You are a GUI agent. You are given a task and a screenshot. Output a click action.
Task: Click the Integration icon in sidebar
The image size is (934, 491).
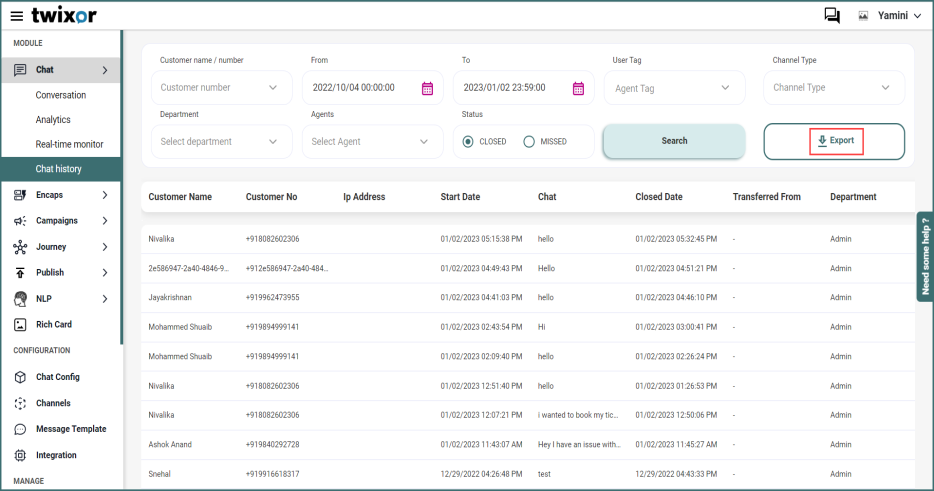[x=20, y=455]
